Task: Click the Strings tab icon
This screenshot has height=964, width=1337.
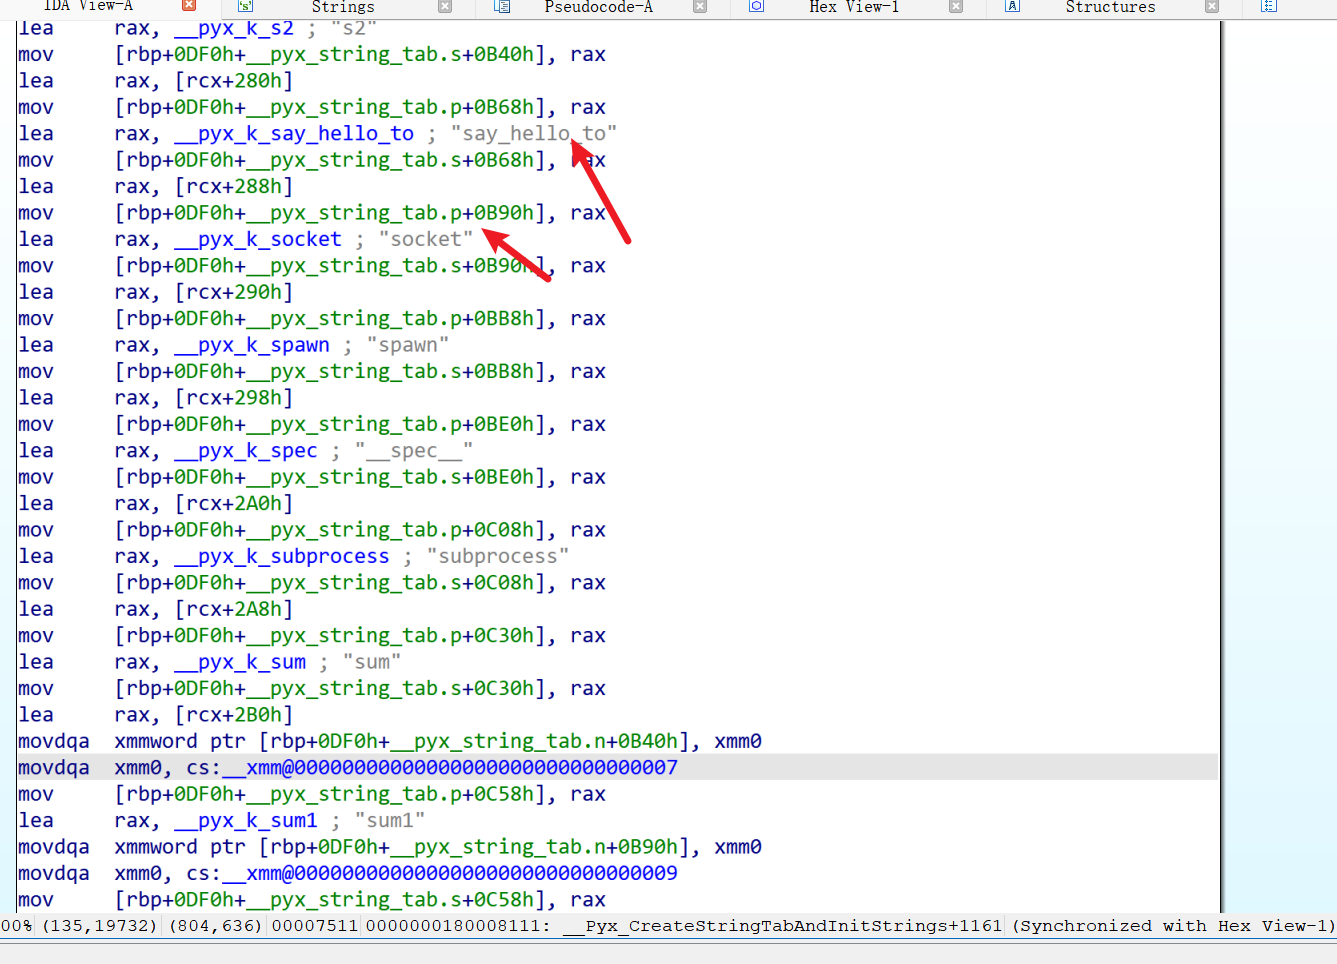Action: (246, 6)
